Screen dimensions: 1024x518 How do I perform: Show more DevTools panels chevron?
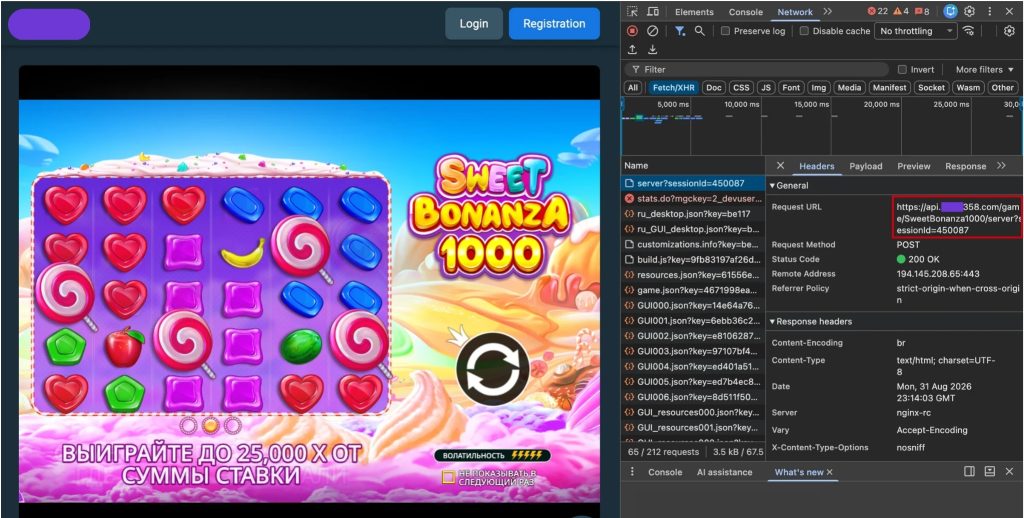pos(827,12)
